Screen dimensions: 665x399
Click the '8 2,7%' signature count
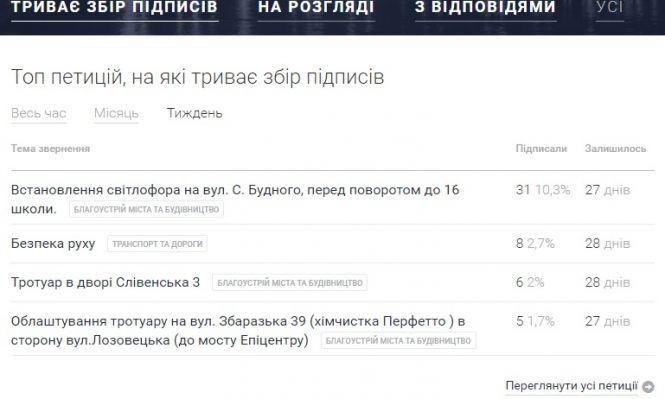[x=535, y=243]
